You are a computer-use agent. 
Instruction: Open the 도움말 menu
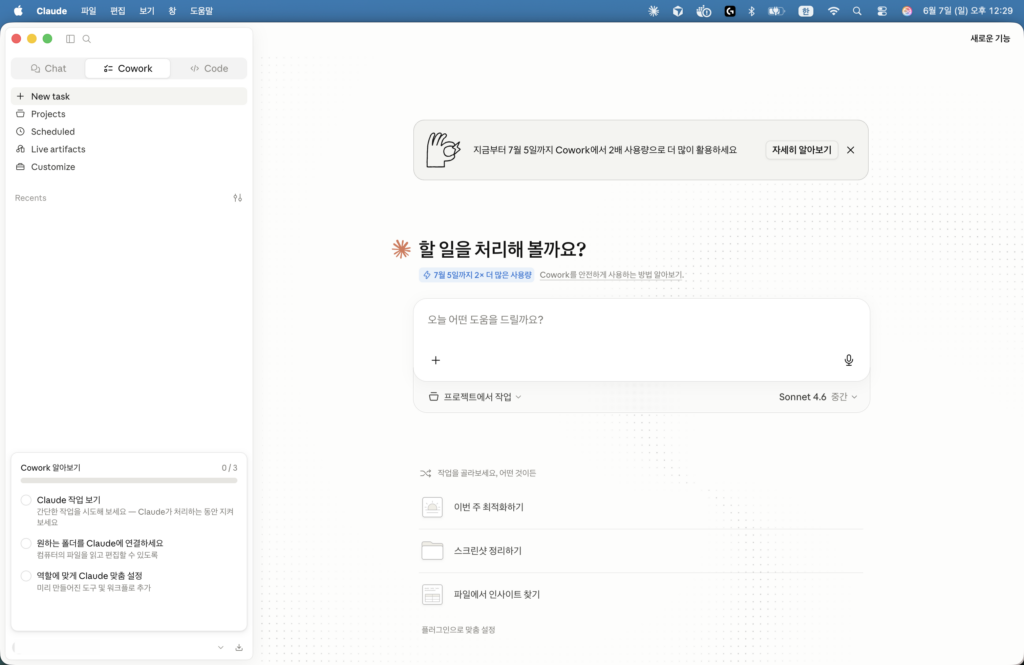coord(201,11)
